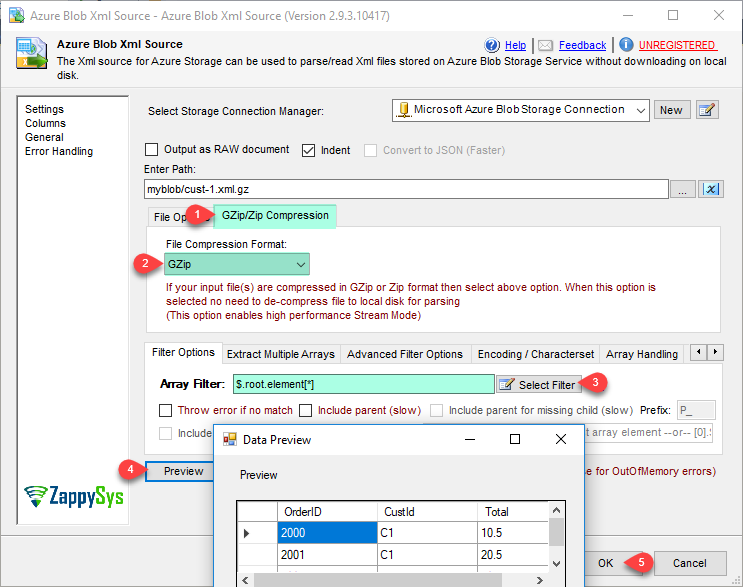Enable Include parent (slow) checkbox

(x=306, y=410)
